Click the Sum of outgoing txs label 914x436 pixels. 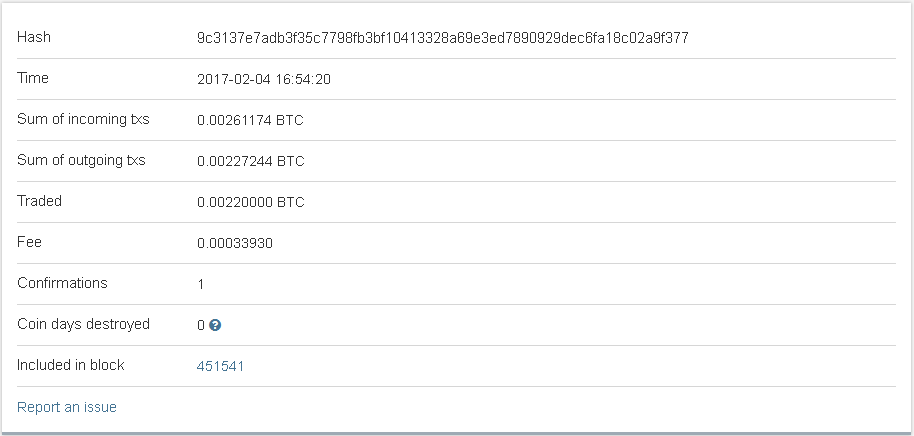click(x=81, y=160)
